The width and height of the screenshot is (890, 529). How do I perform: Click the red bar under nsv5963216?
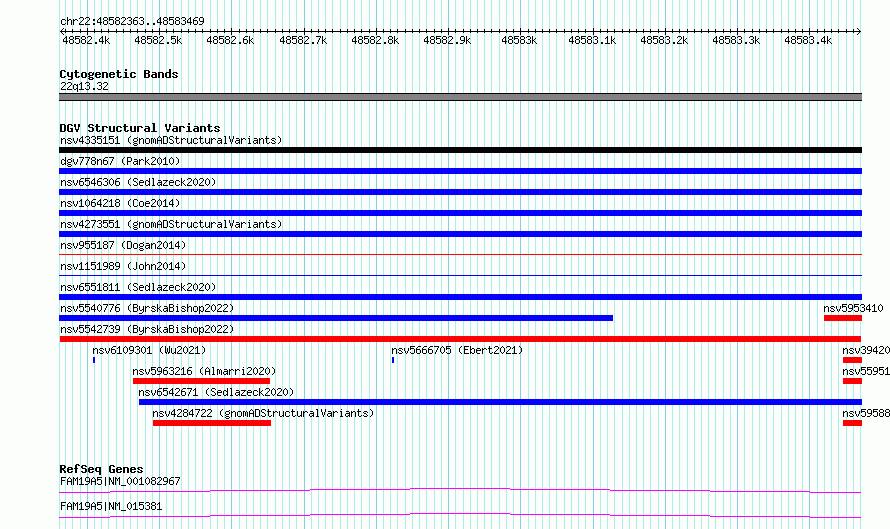pos(201,381)
